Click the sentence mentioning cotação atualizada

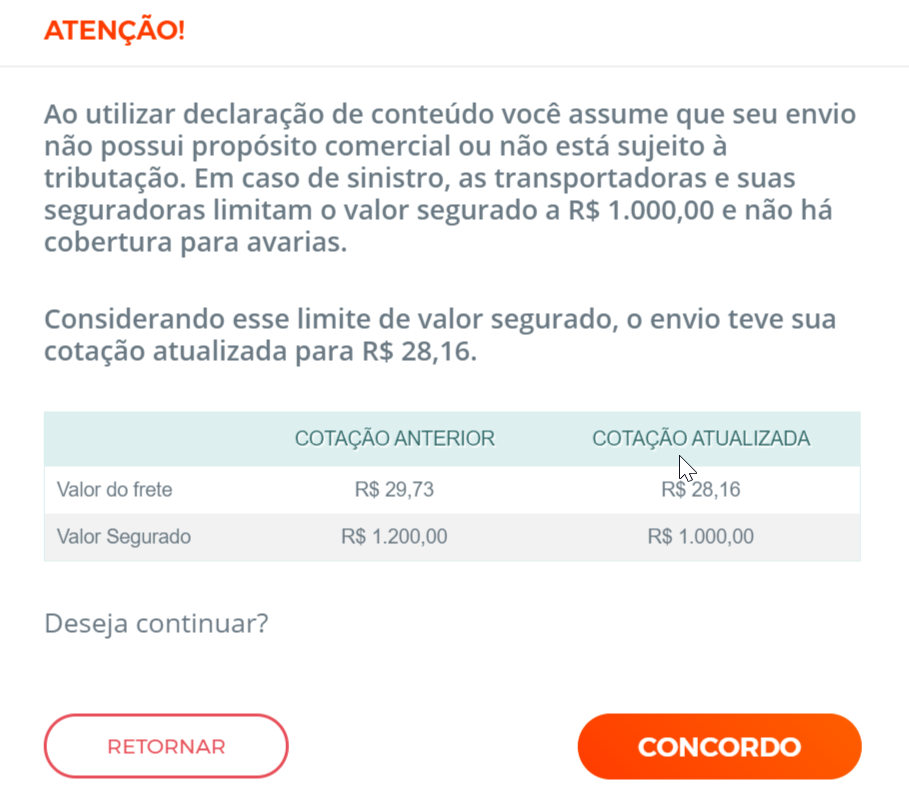click(x=440, y=335)
